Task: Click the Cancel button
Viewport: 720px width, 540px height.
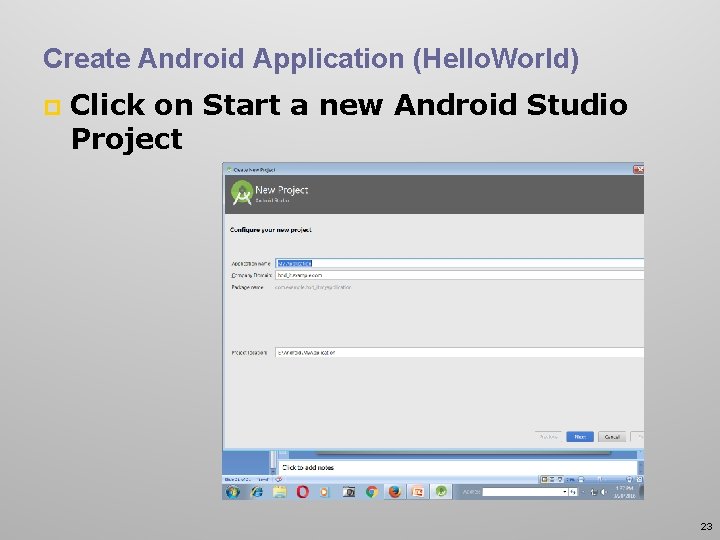Action: tap(612, 437)
